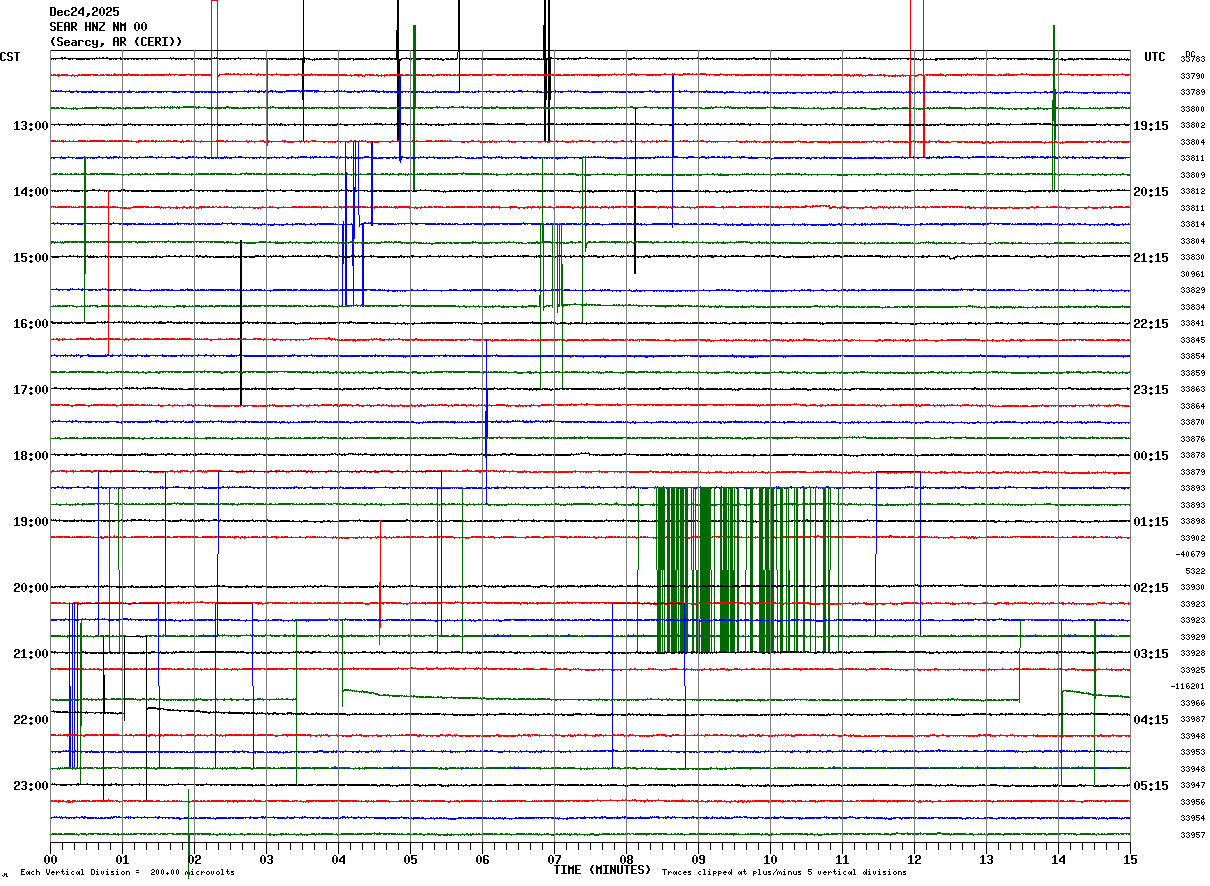This screenshot has width=1210, height=886.
Task: Select DC offset value 33987
Action: (1192, 720)
